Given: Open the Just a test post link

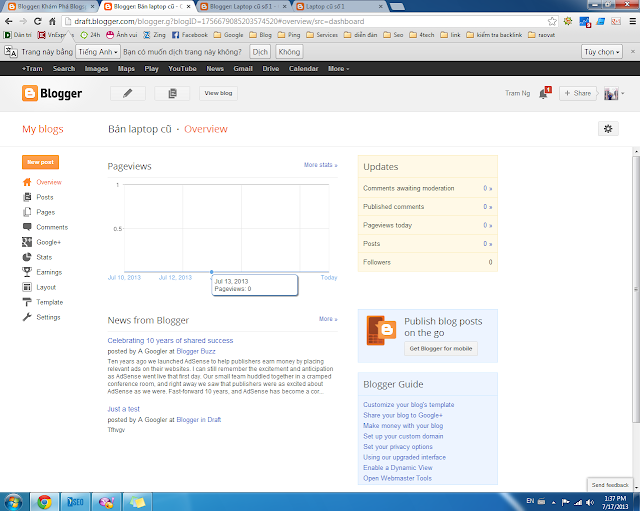Looking at the screenshot, I should (123, 409).
